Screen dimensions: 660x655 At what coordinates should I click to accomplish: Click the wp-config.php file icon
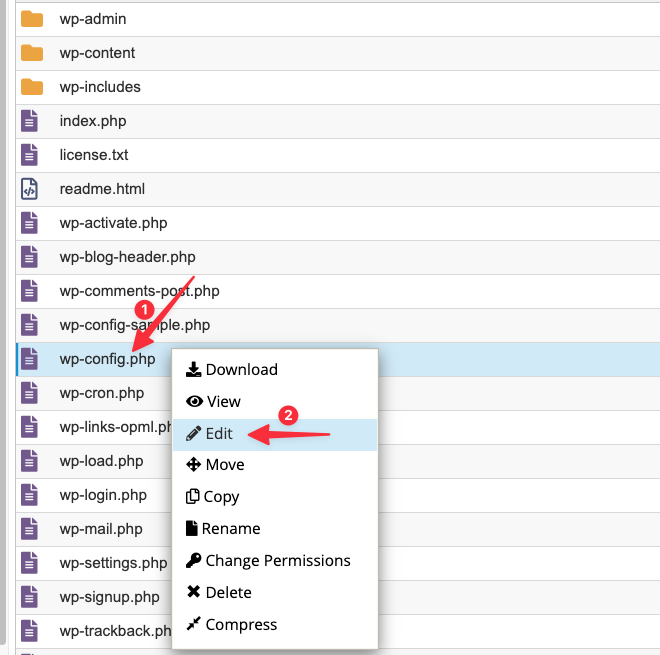click(x=29, y=359)
